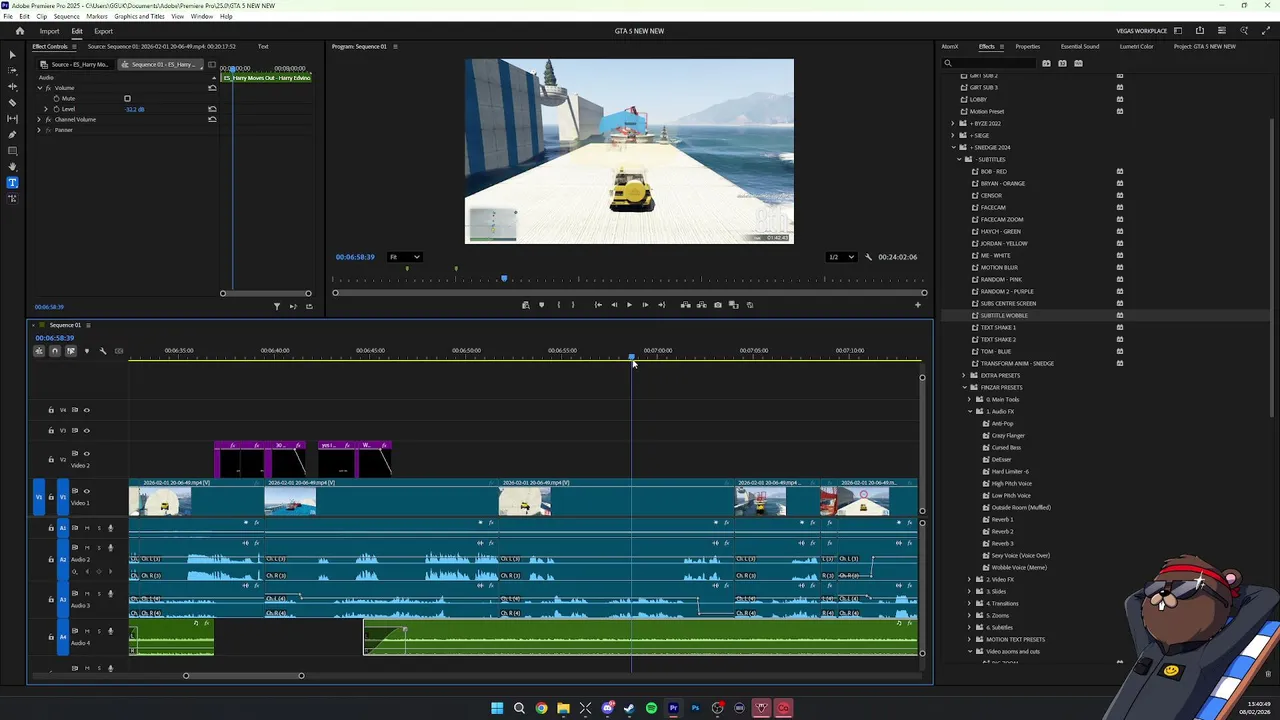Viewport: 1280px width, 720px height.
Task: Toggle the A4 track target button
Action: pyautogui.click(x=62, y=637)
